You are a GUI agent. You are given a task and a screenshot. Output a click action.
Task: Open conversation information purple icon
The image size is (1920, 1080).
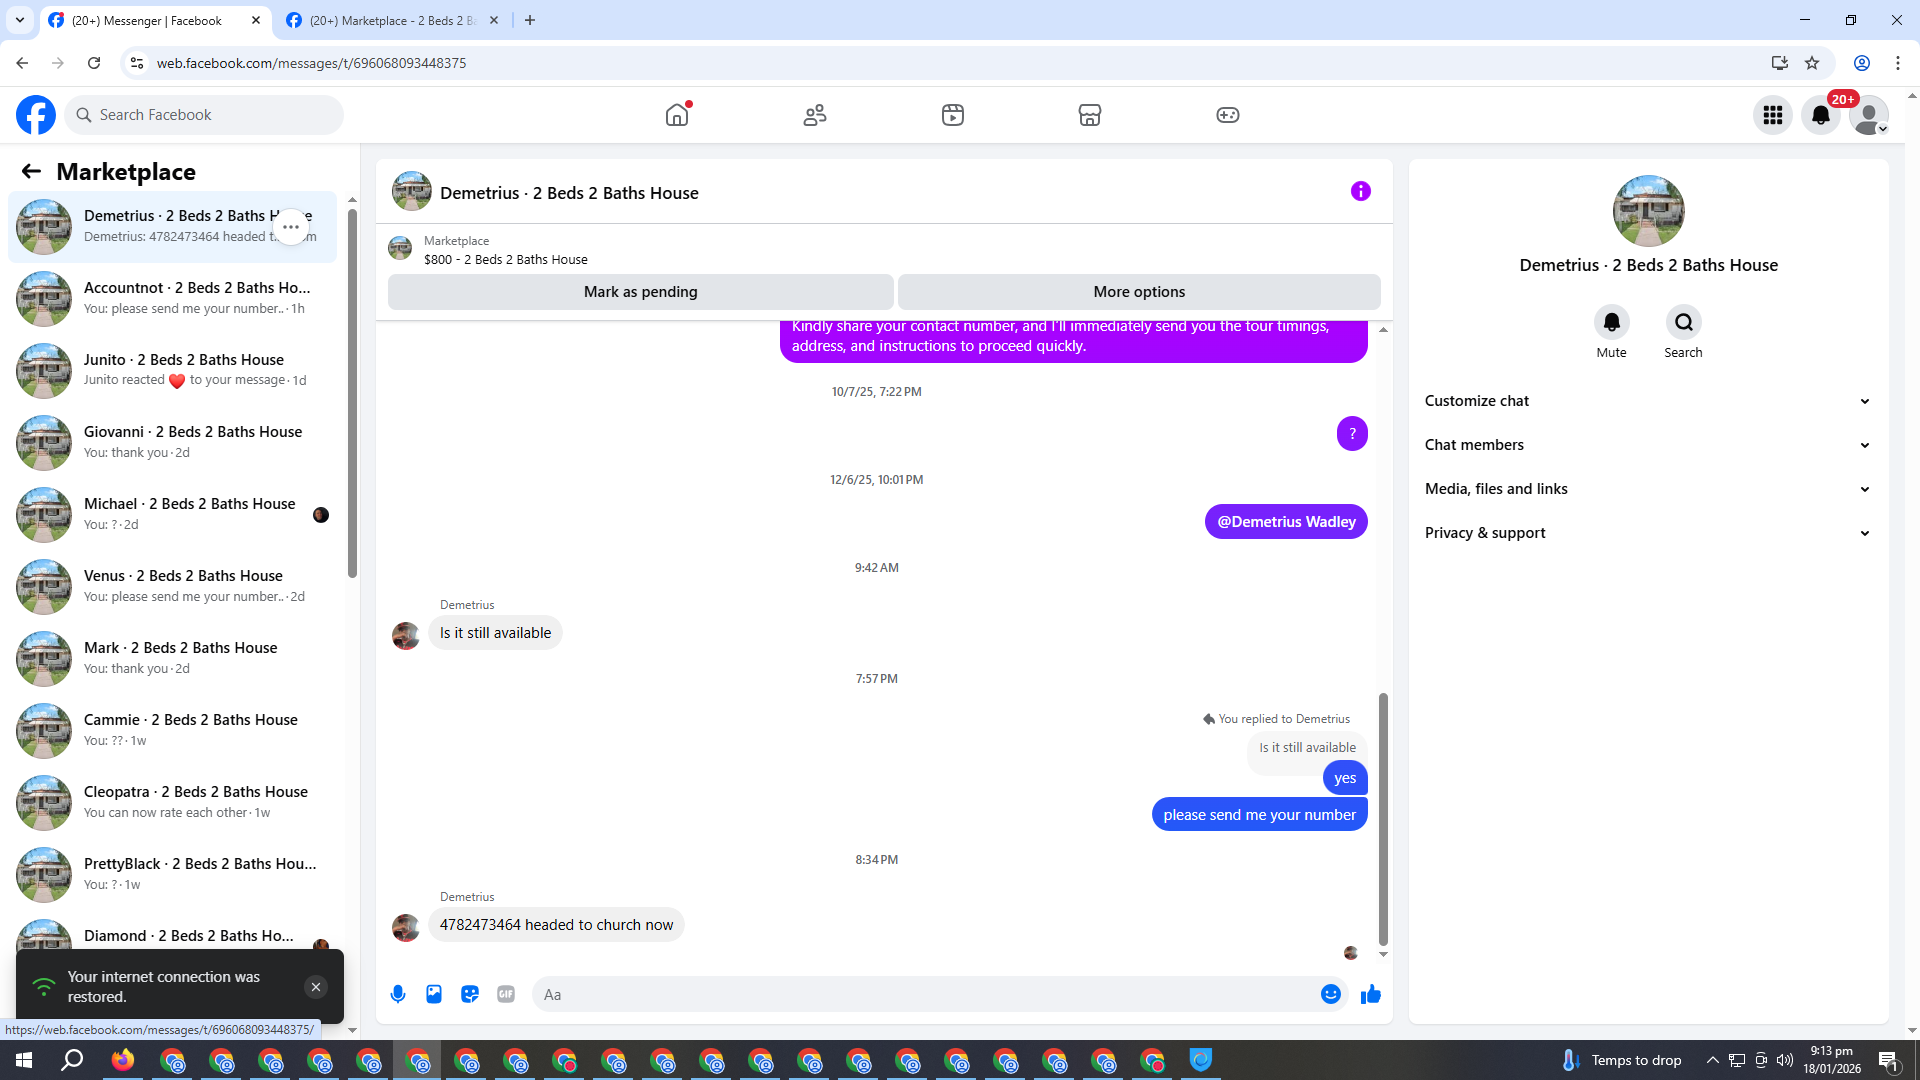1360,191
